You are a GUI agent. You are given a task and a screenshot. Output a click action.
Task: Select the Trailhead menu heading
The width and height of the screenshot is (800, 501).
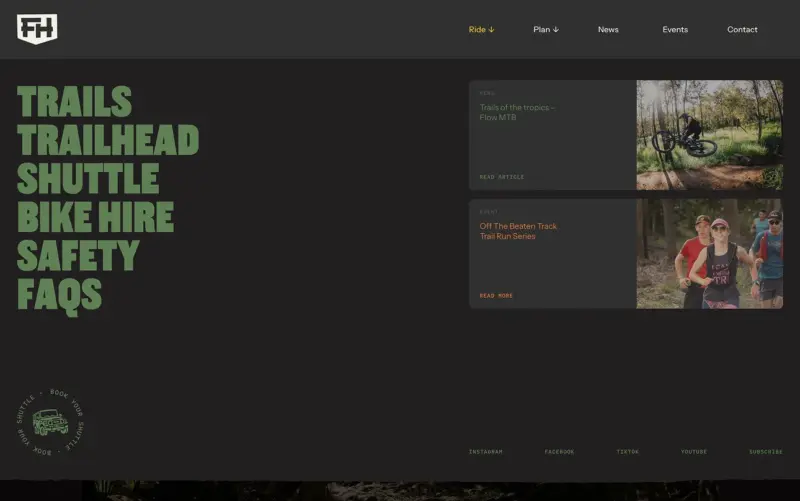pos(108,140)
